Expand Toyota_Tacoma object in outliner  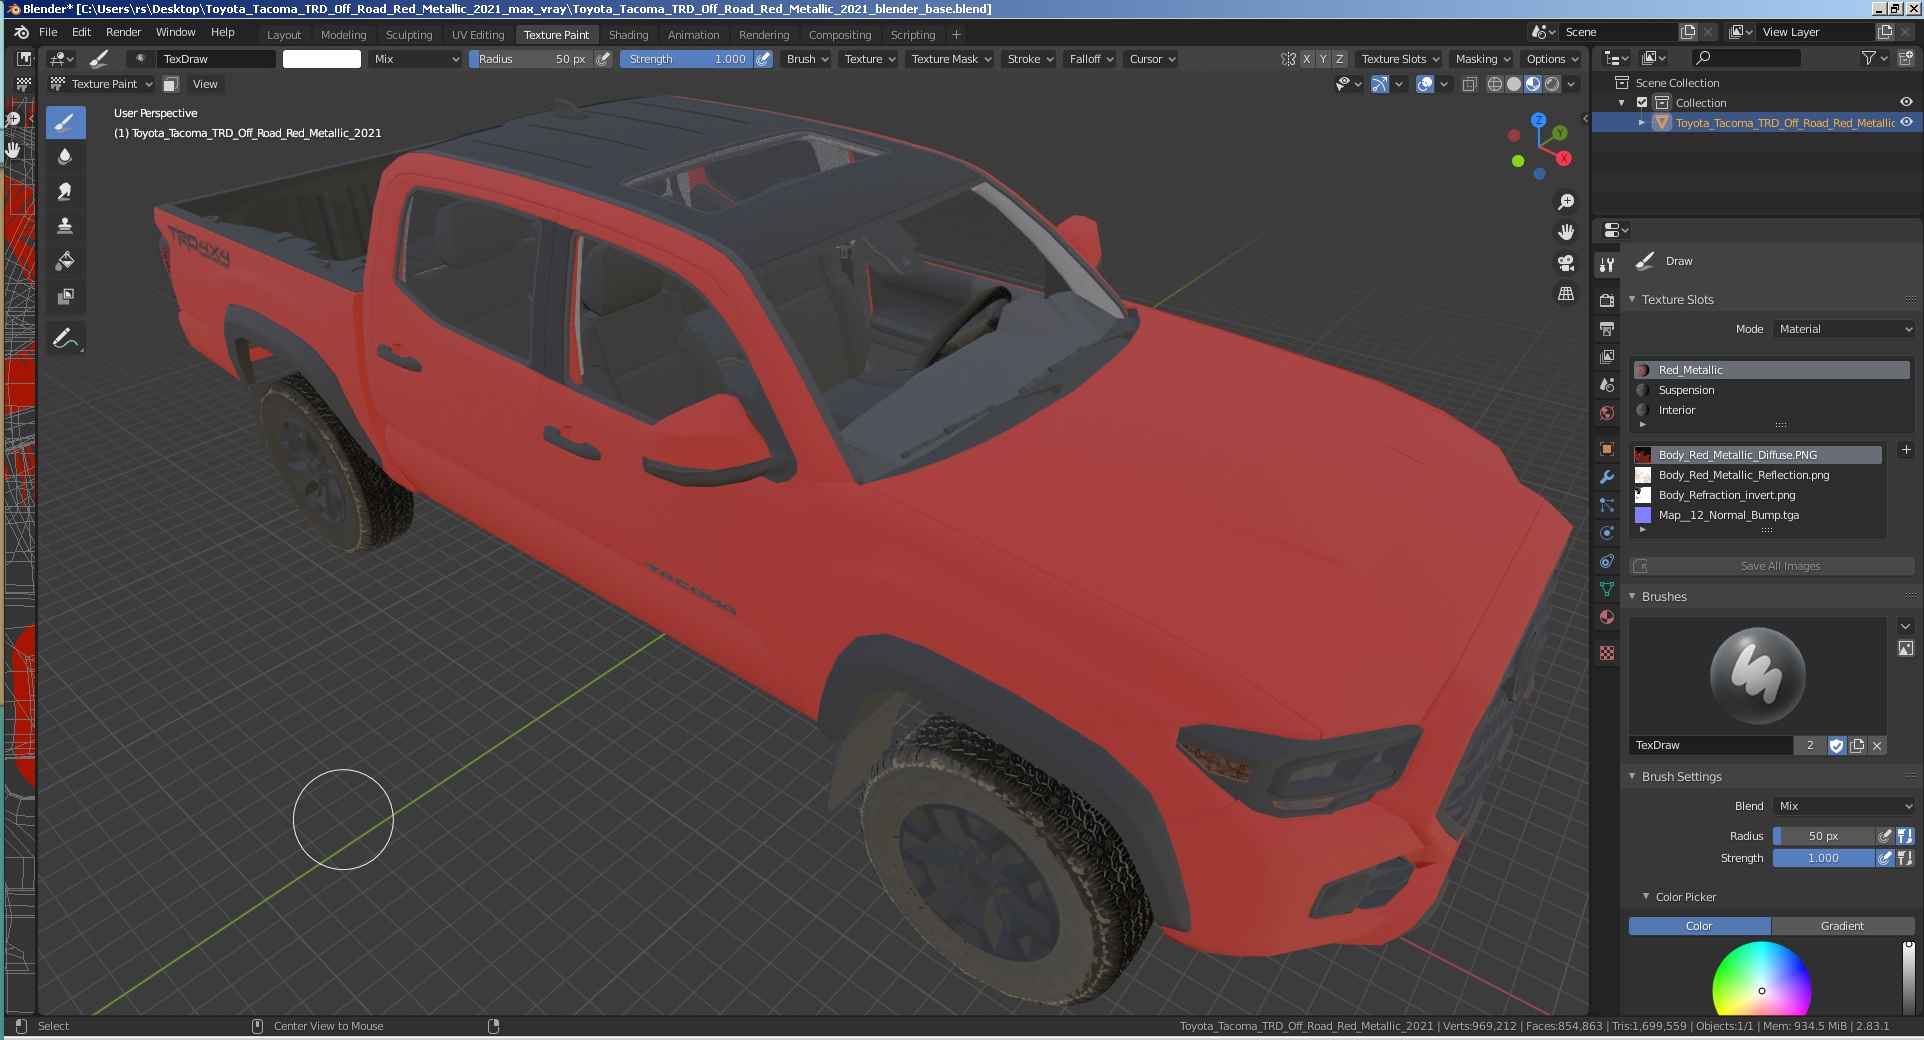click(1642, 122)
